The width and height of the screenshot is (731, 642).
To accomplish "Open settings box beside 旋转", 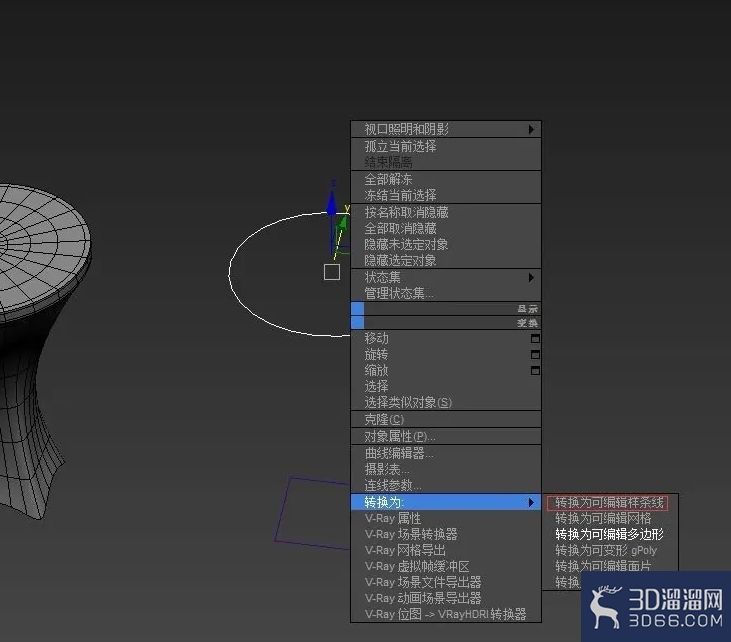I will point(535,354).
